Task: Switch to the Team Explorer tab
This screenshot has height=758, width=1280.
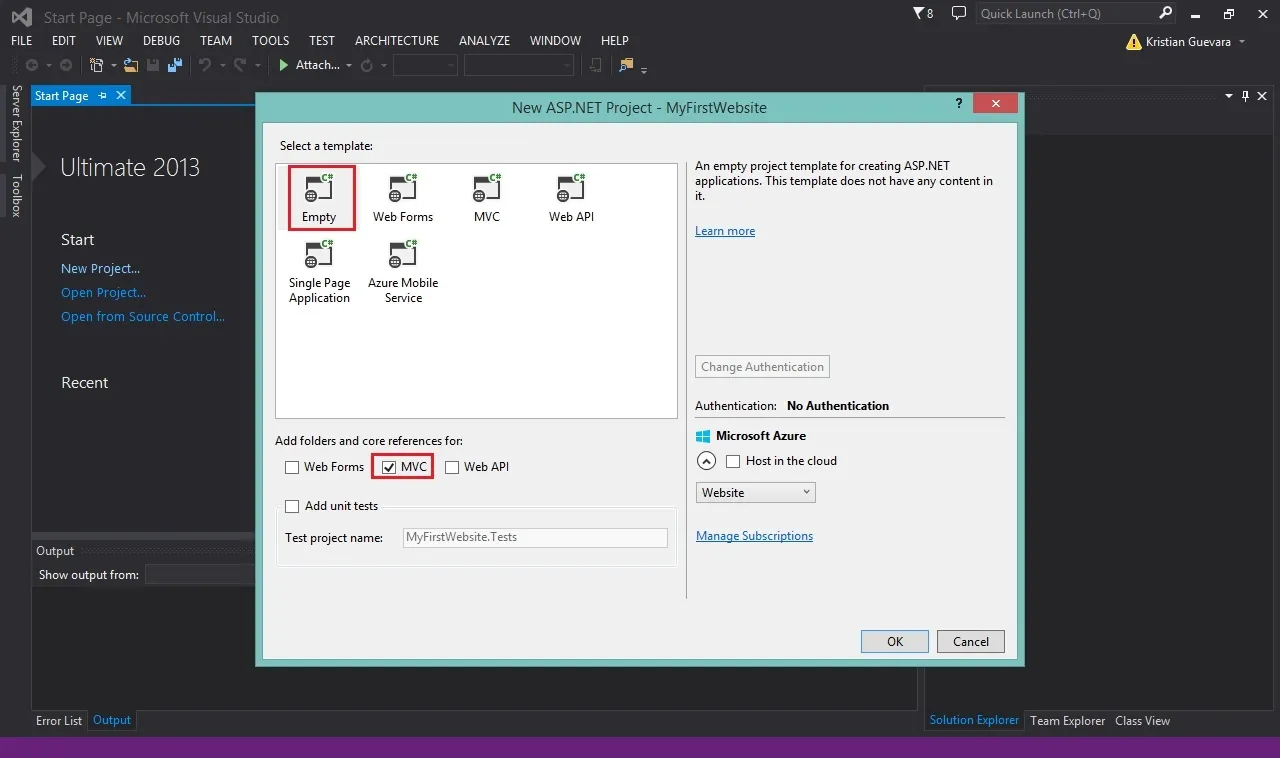Action: tap(1068, 721)
